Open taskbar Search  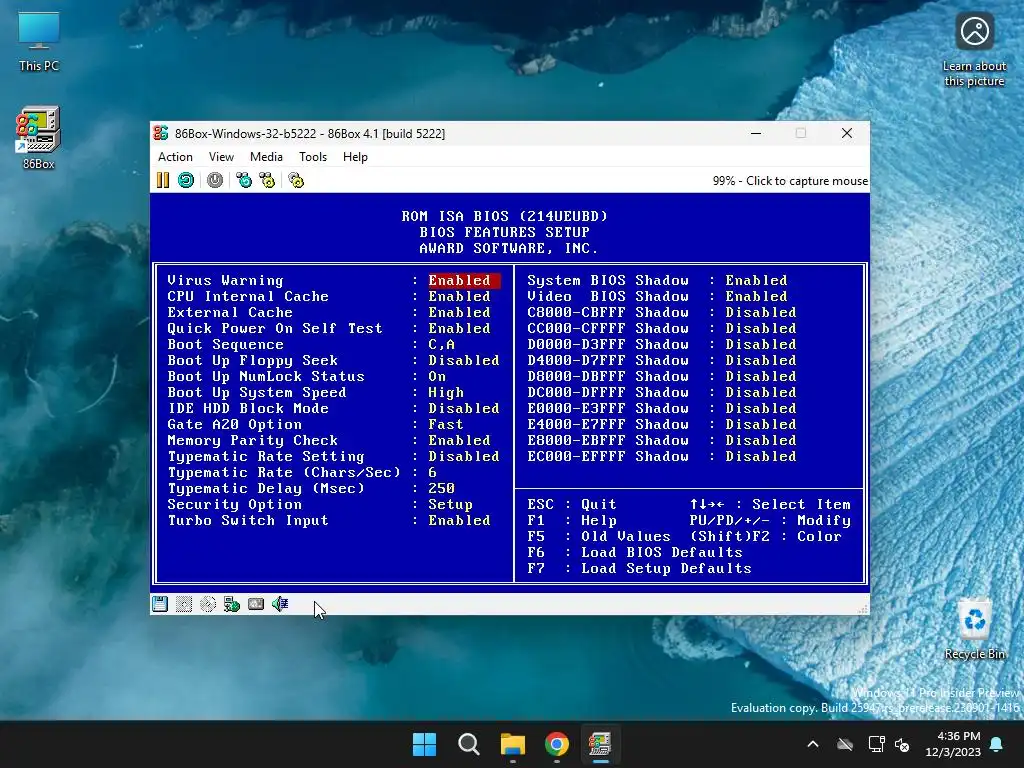pyautogui.click(x=468, y=744)
